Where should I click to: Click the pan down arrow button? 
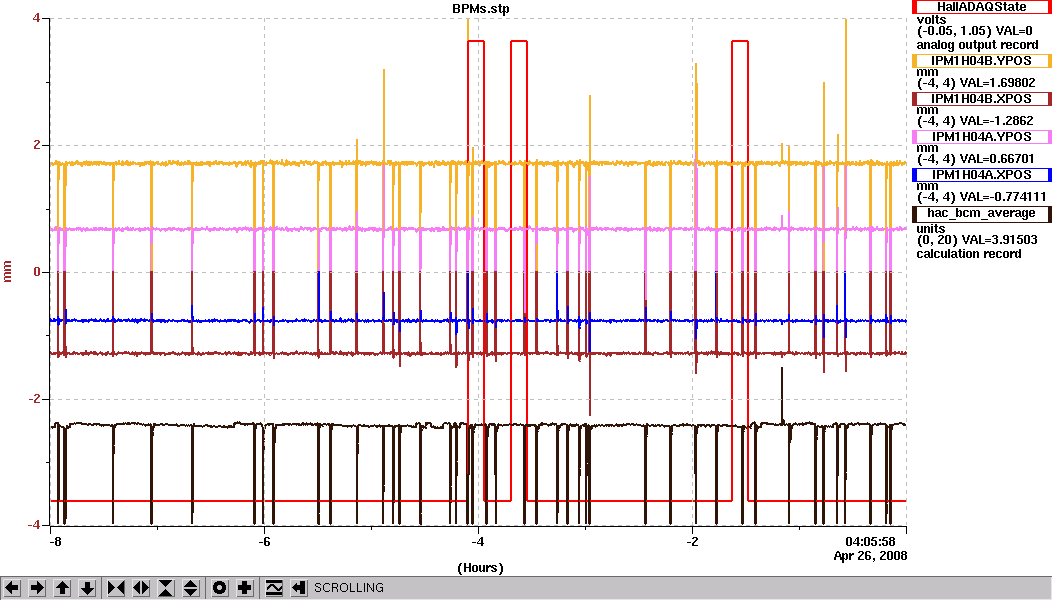click(87, 588)
